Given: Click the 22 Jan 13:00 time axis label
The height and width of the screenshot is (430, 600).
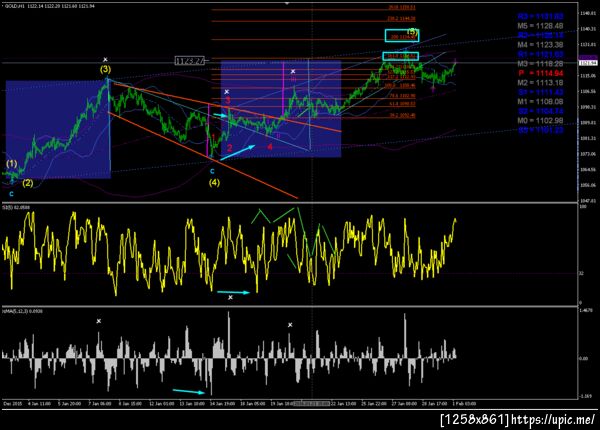Looking at the screenshot, I should pos(344,404).
